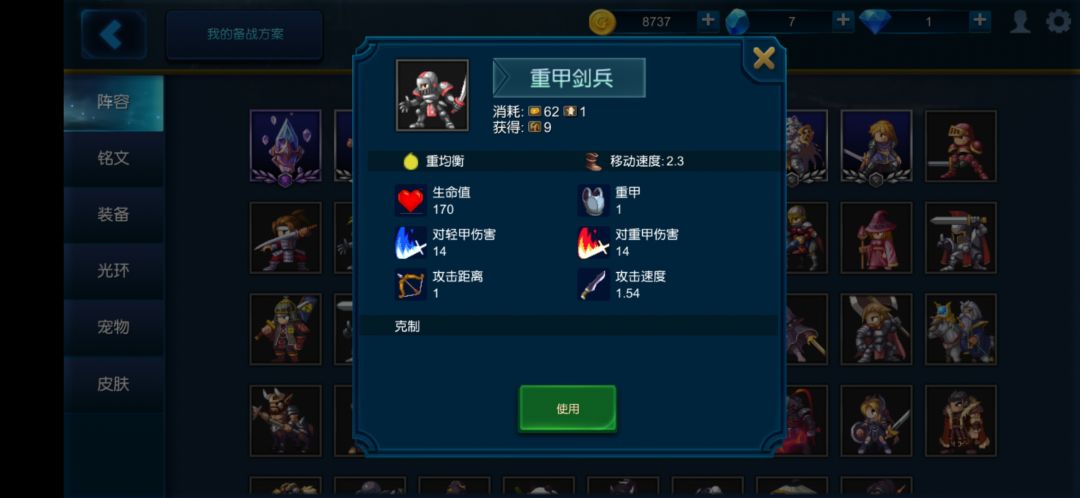Click the 对重甲伤害 flame sword icon
1080x498 pixels.
(x=594, y=242)
